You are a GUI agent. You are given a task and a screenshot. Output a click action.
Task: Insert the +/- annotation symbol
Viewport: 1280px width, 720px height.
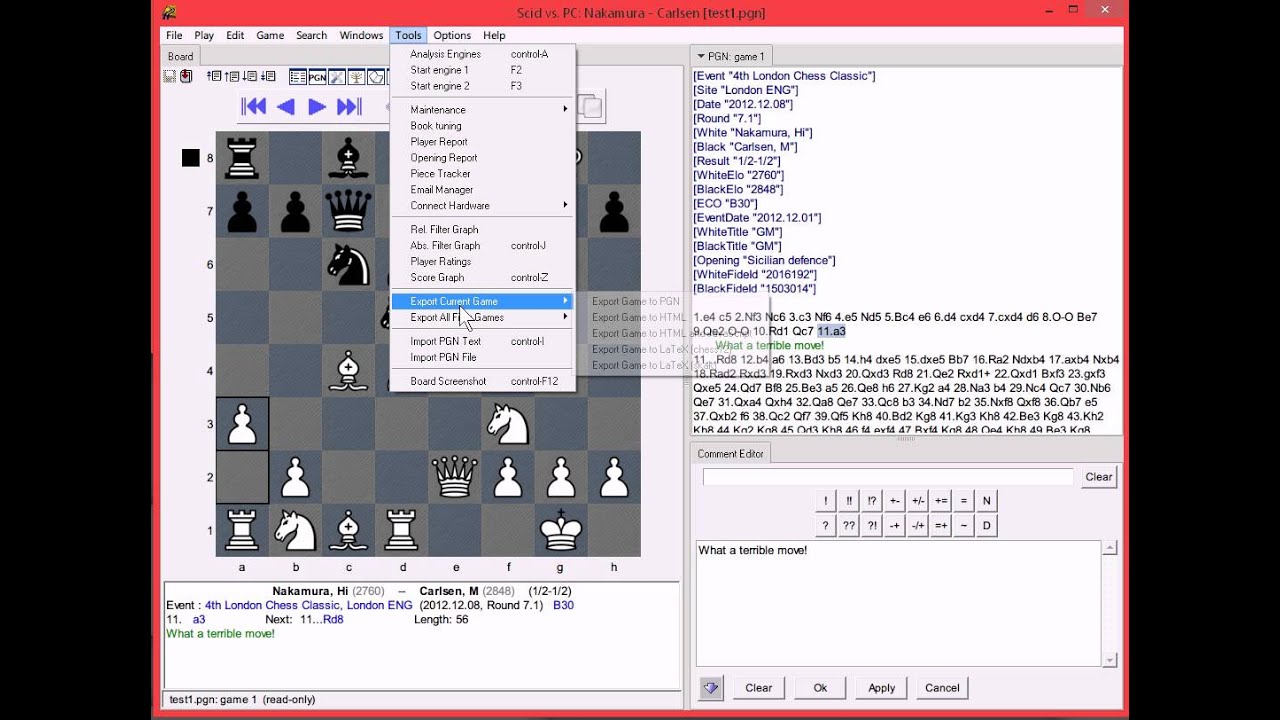[918, 501]
